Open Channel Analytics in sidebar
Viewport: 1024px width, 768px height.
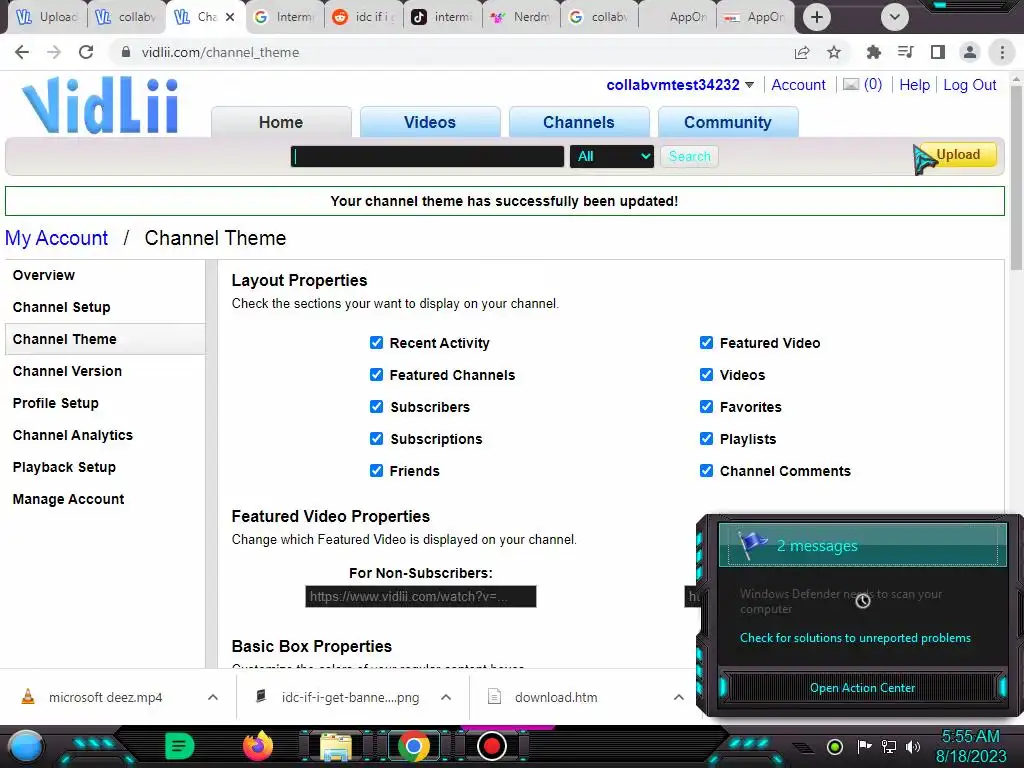pyautogui.click(x=72, y=435)
